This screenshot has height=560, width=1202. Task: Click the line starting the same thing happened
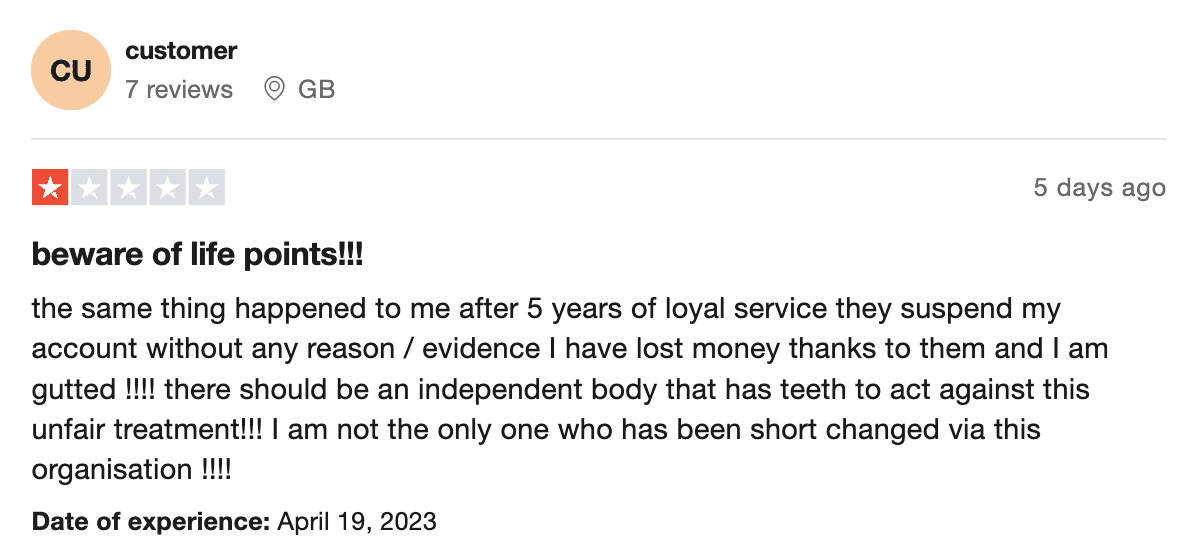546,309
